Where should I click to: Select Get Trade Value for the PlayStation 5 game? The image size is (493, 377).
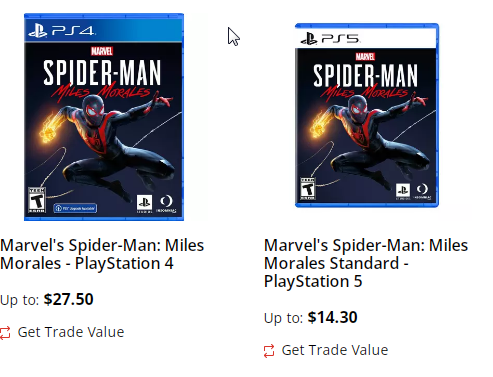click(x=335, y=350)
